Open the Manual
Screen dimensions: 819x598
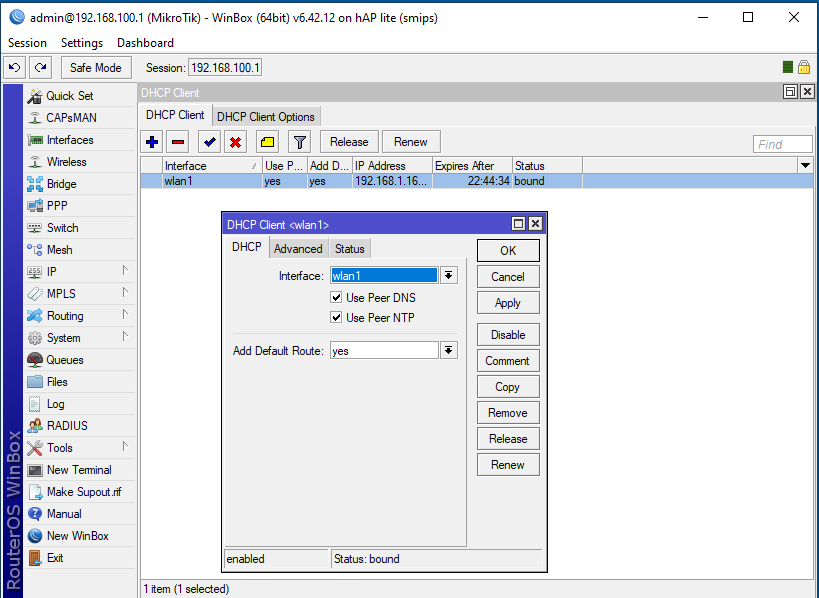point(80,514)
